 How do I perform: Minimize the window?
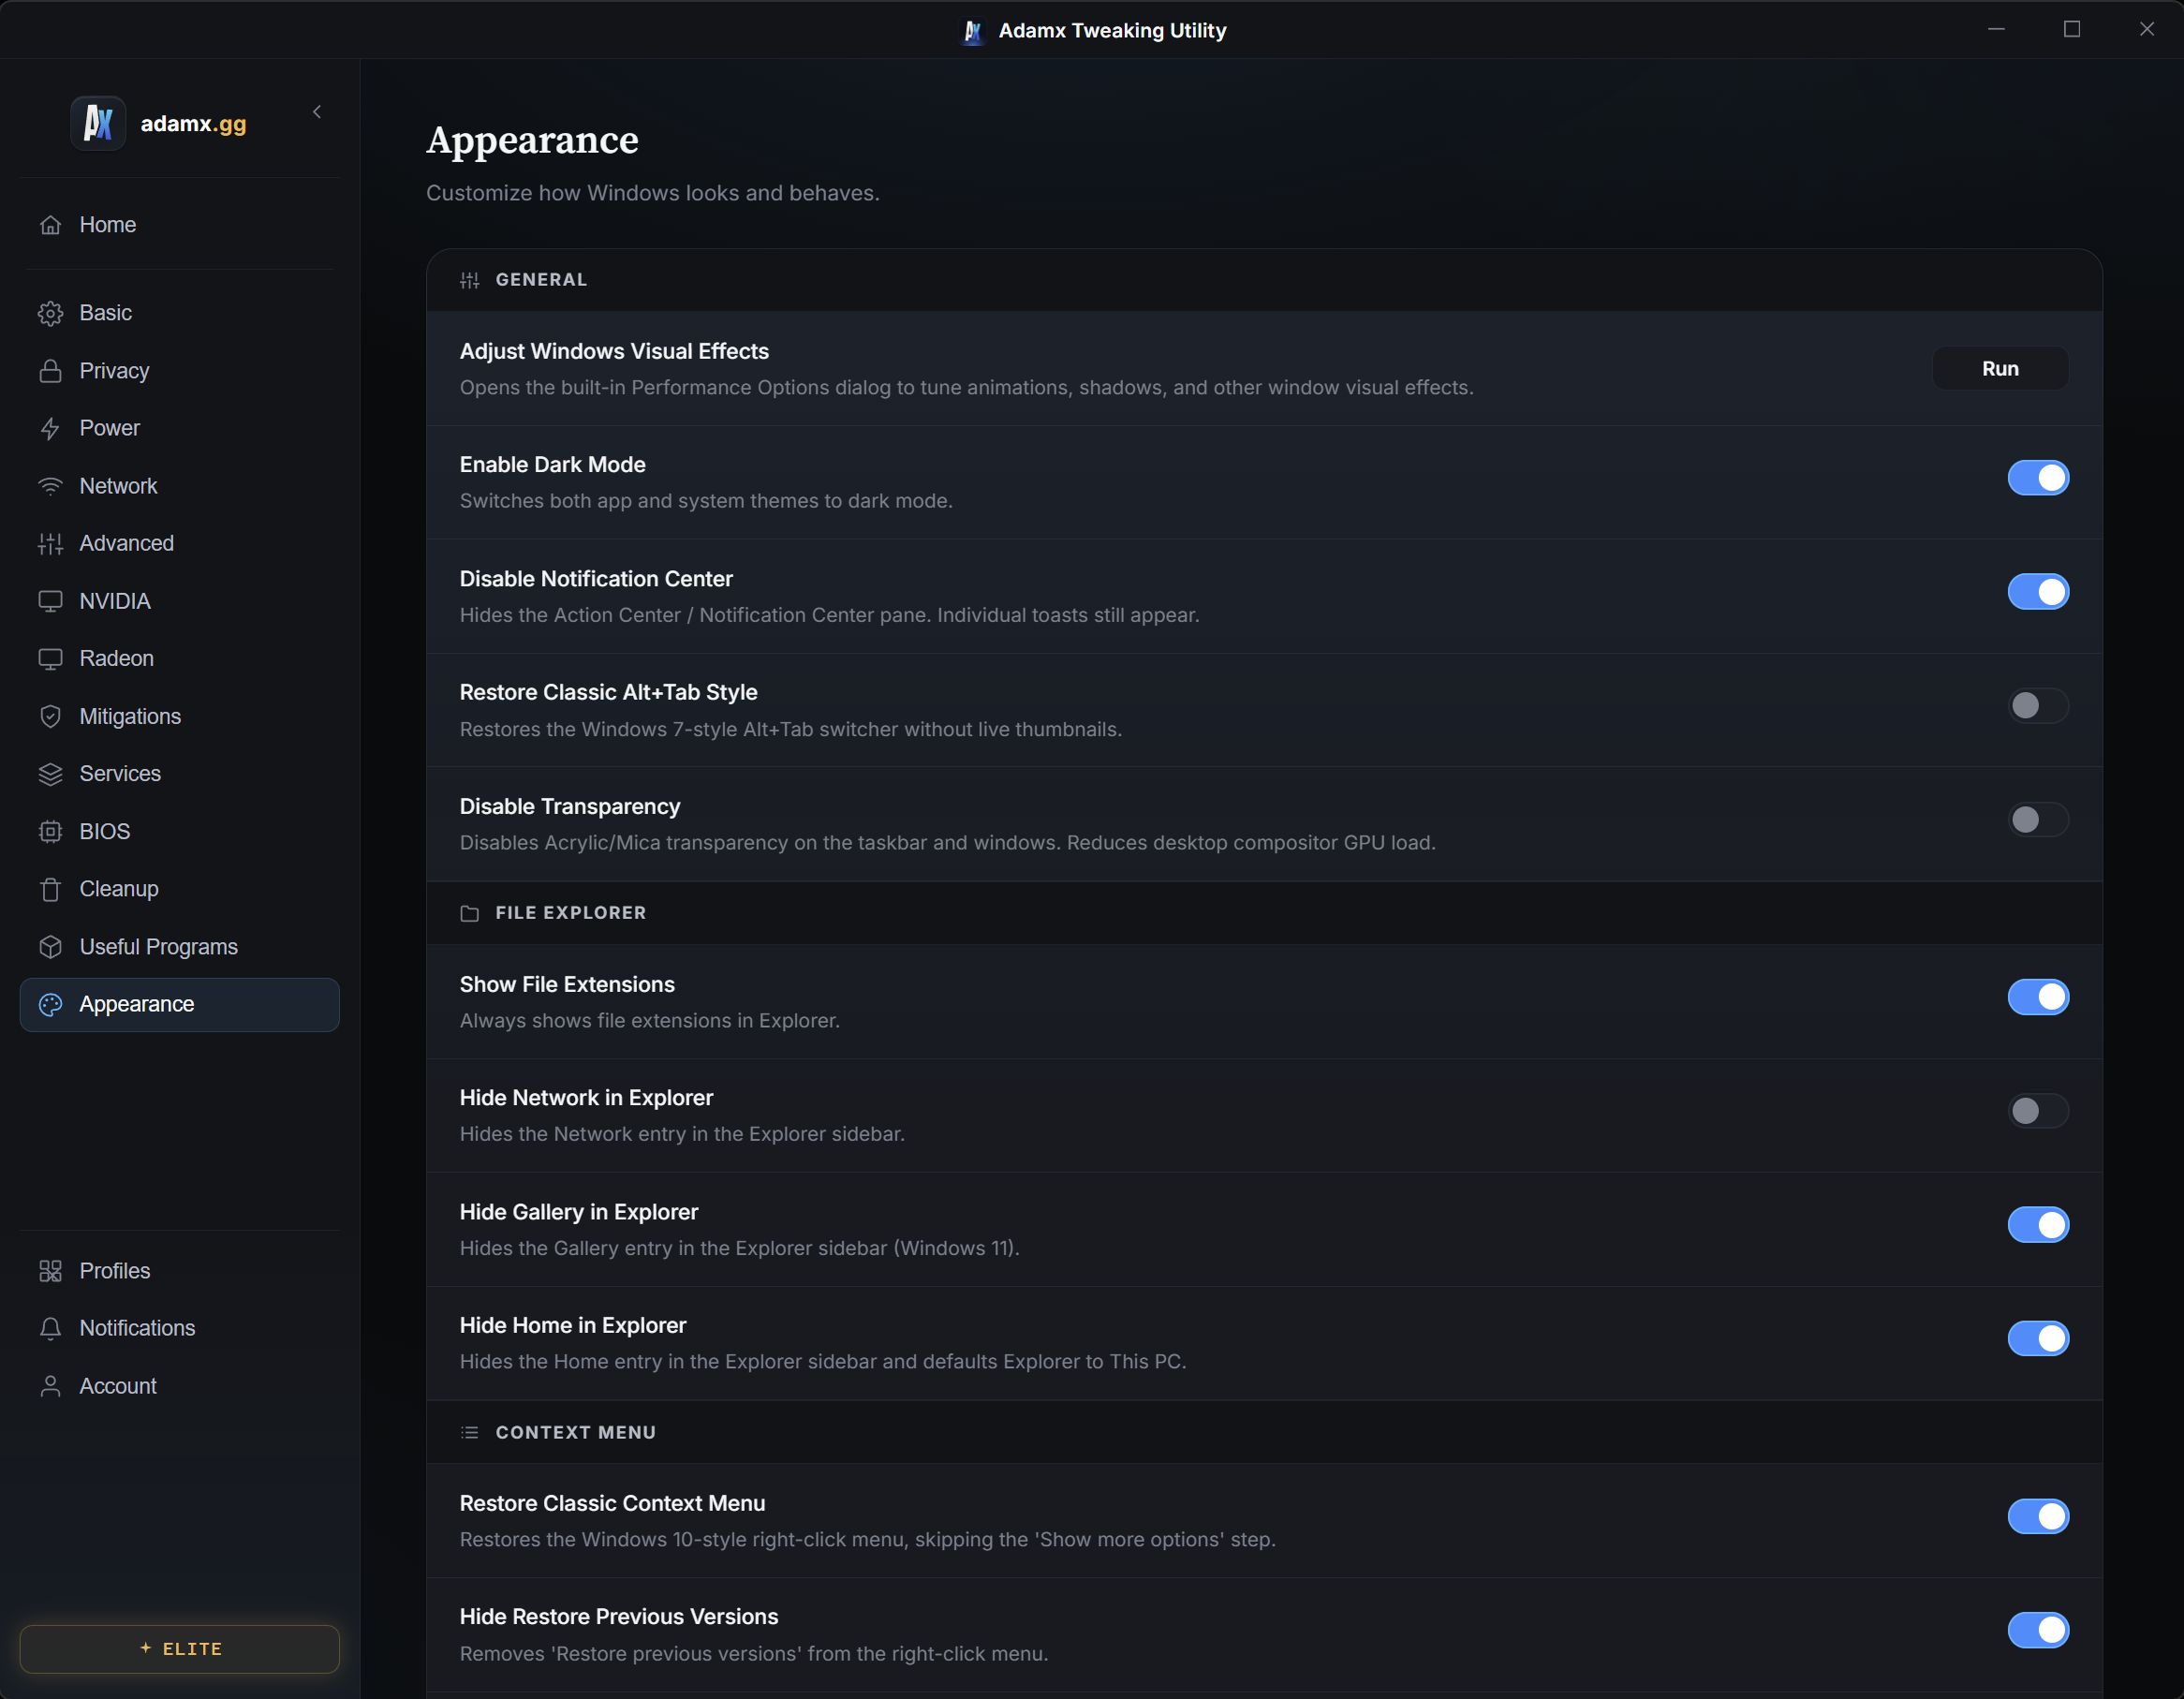(1996, 29)
